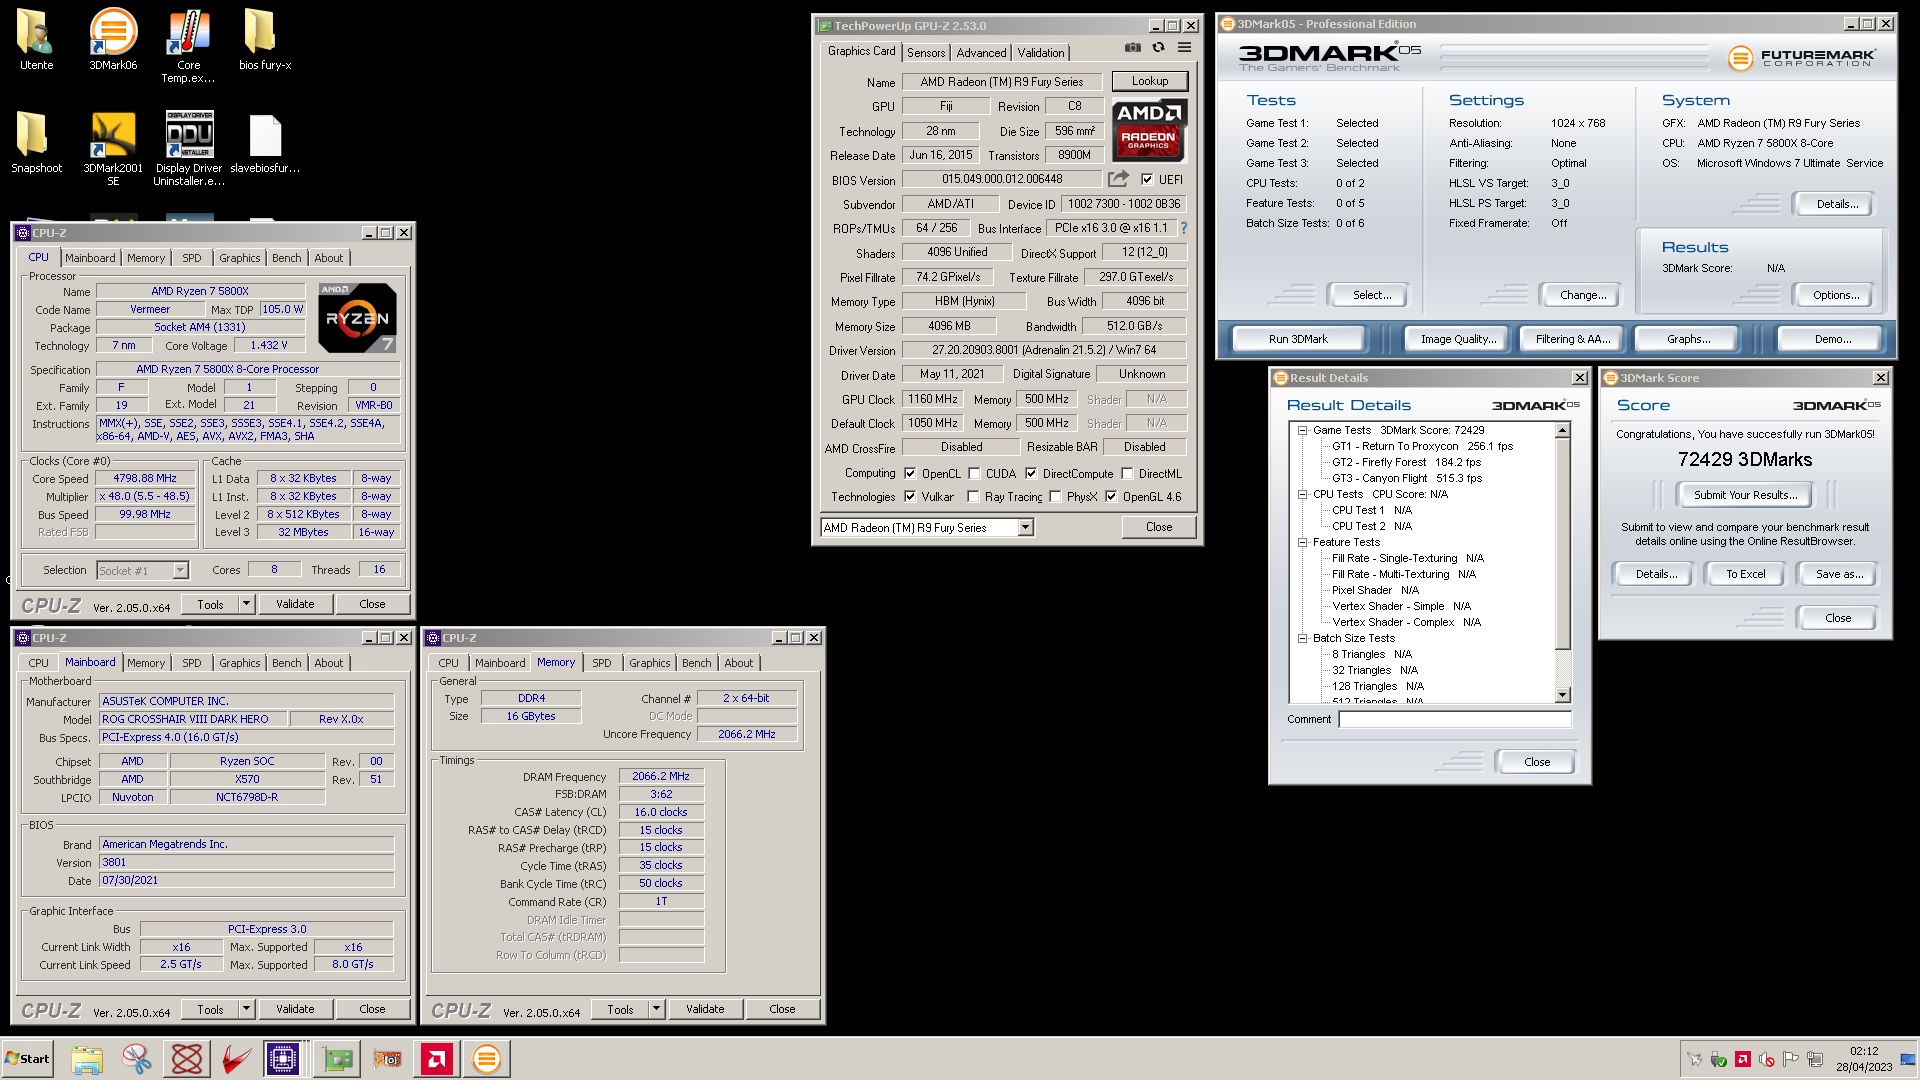This screenshot has width=1920, height=1080.
Task: Click Submit Your Results... button
Action: (x=1745, y=495)
